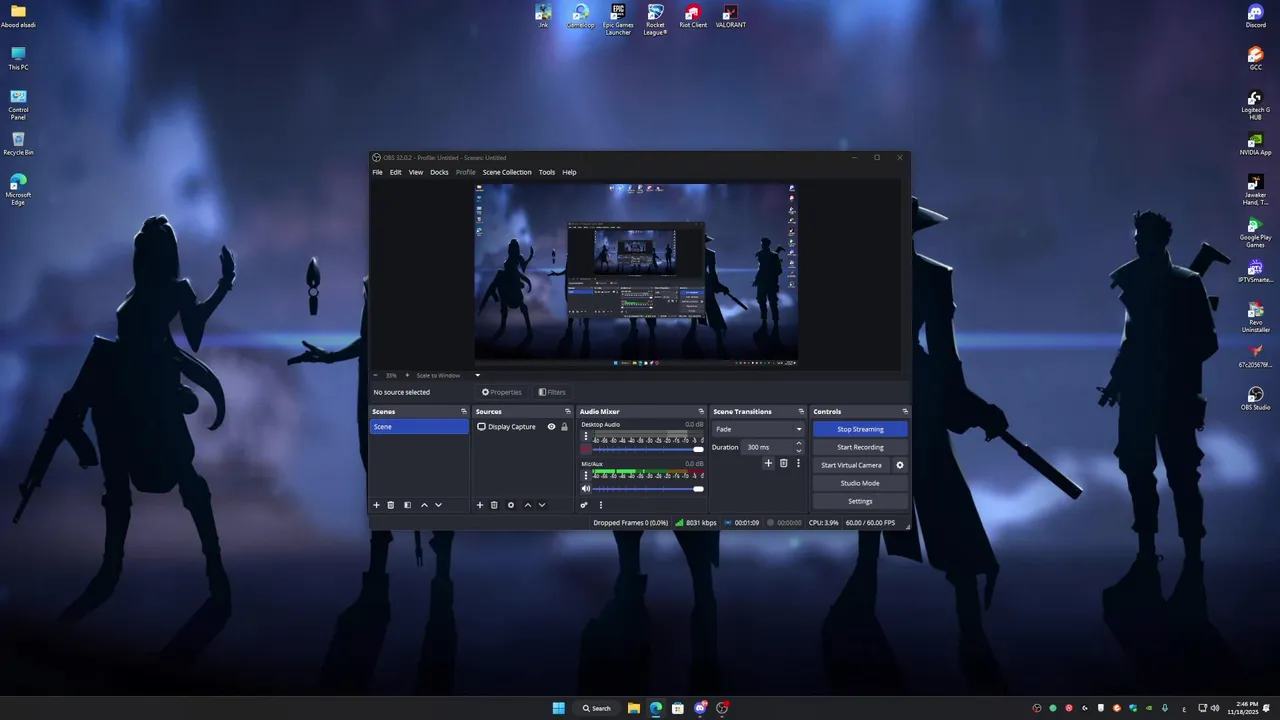Unmute Desktop Audio speaker icon
Image resolution: width=1280 pixels, height=720 pixels.
click(586, 449)
